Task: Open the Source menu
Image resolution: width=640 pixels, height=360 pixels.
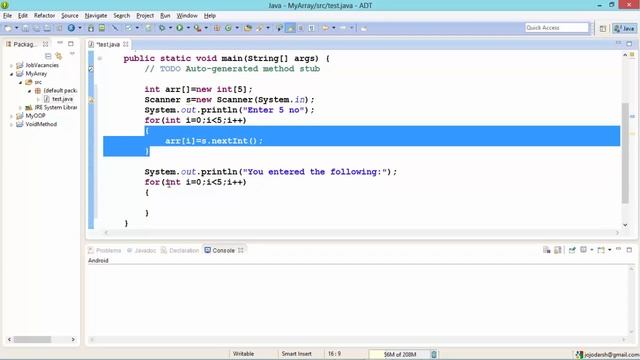Action: [x=70, y=16]
